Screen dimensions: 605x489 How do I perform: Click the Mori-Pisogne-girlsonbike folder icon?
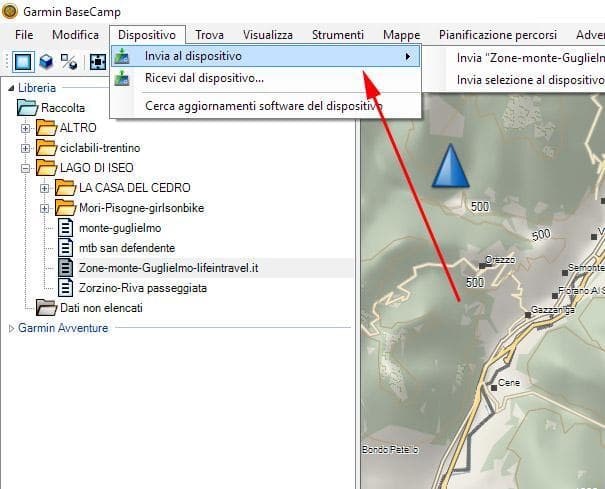(65, 208)
